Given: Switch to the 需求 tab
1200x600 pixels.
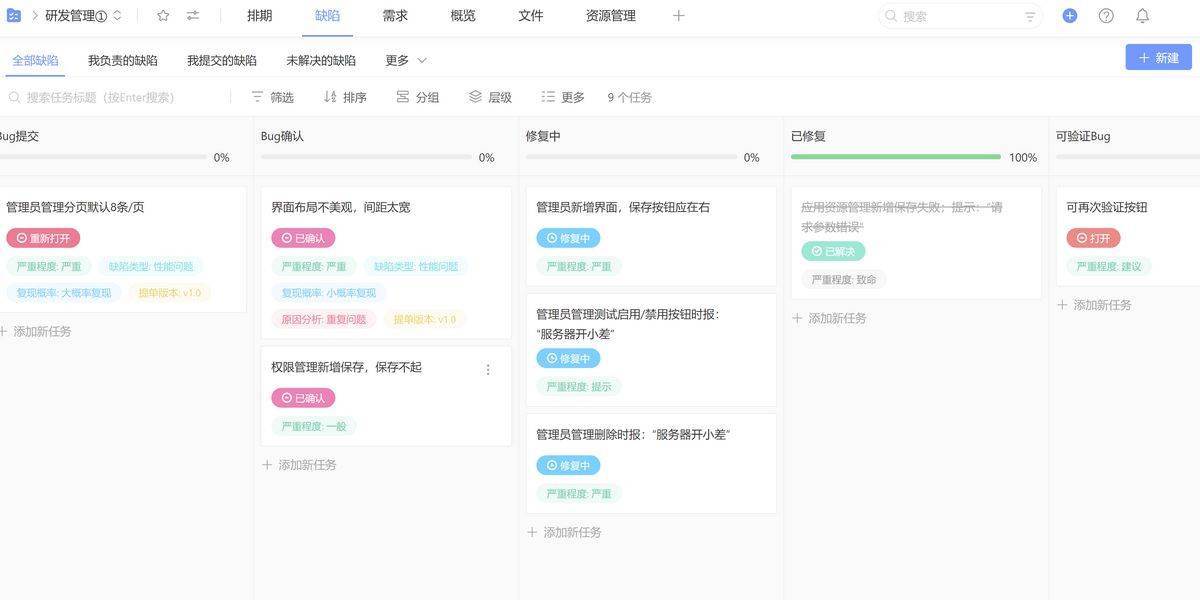Looking at the screenshot, I should click(x=395, y=16).
